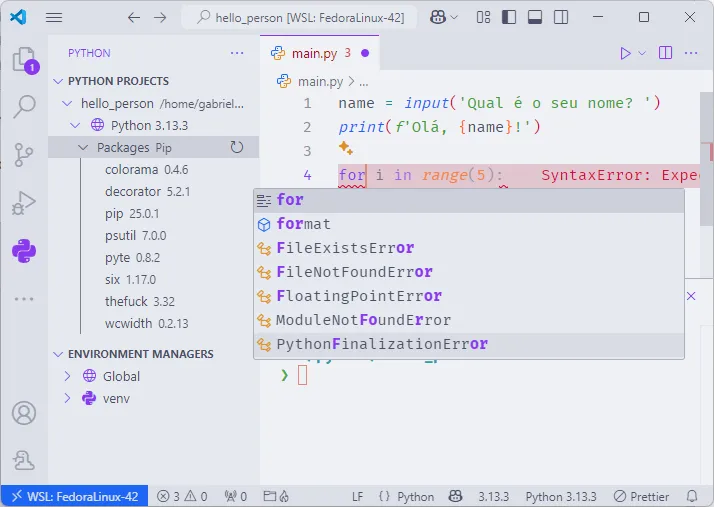Viewport: 714px width, 507px height.
Task: Open notifications bell in status bar
Action: tap(692, 496)
